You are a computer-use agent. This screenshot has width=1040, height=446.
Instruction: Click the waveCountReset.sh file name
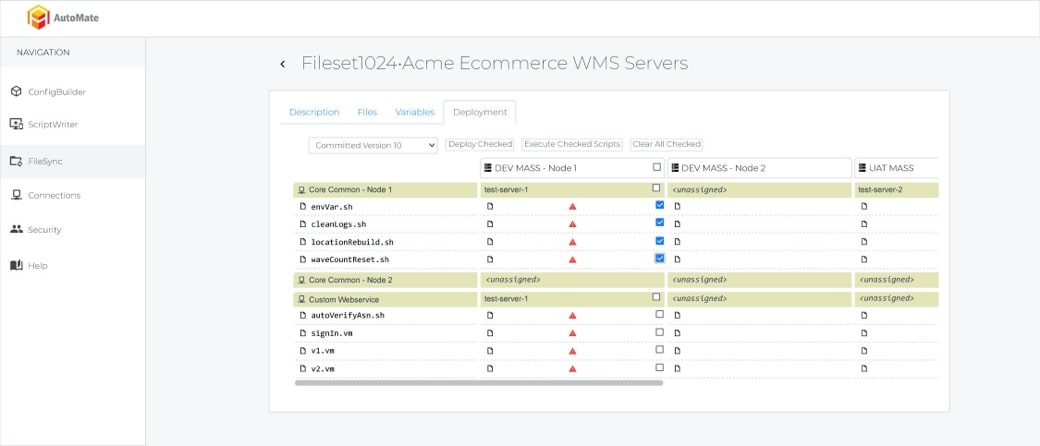350,260
